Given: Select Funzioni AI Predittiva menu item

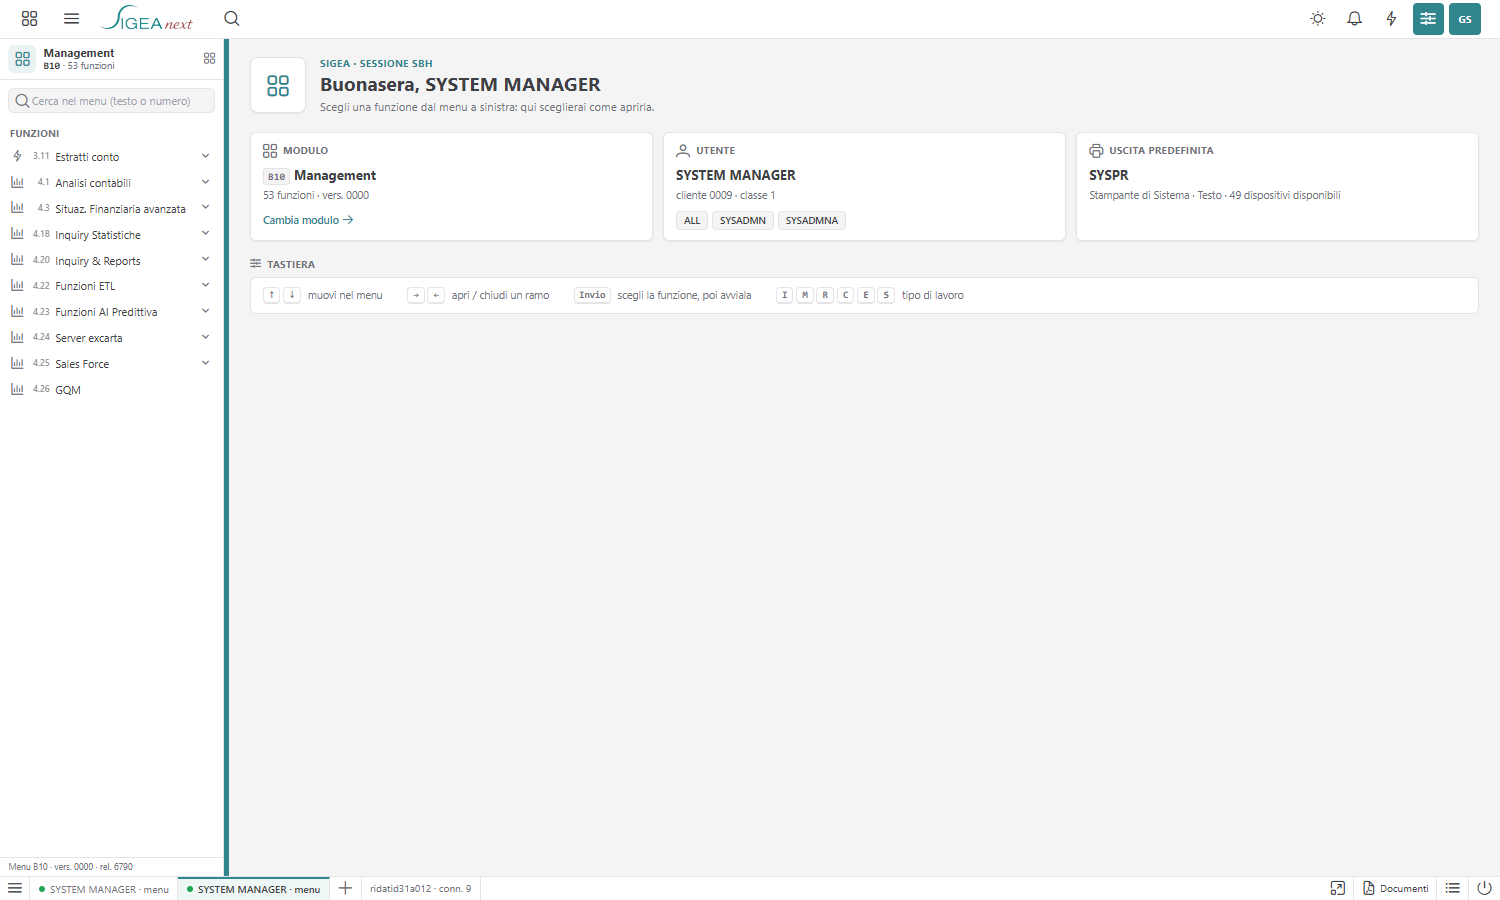Looking at the screenshot, I should [x=112, y=312].
